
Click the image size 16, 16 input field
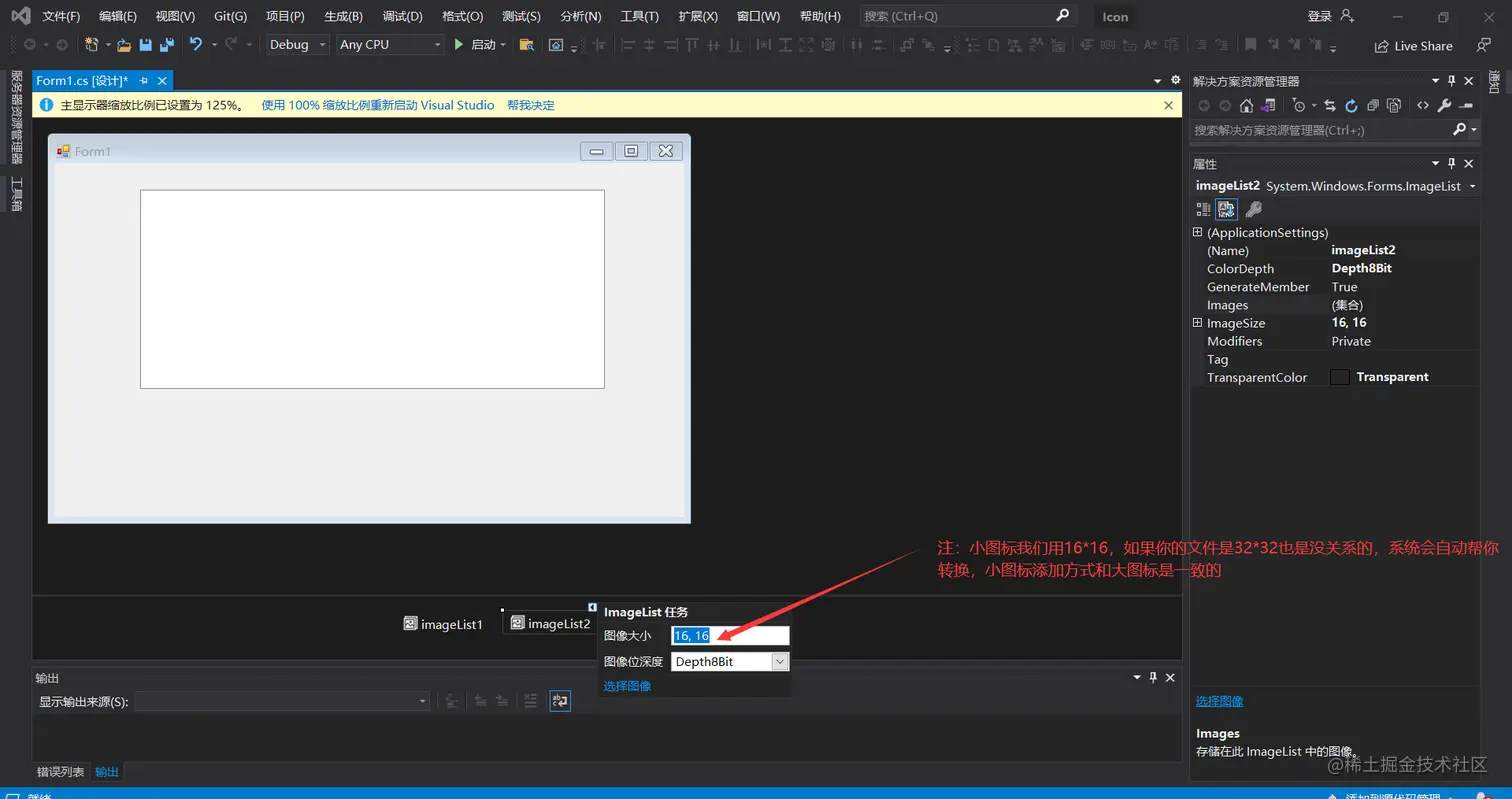point(730,636)
